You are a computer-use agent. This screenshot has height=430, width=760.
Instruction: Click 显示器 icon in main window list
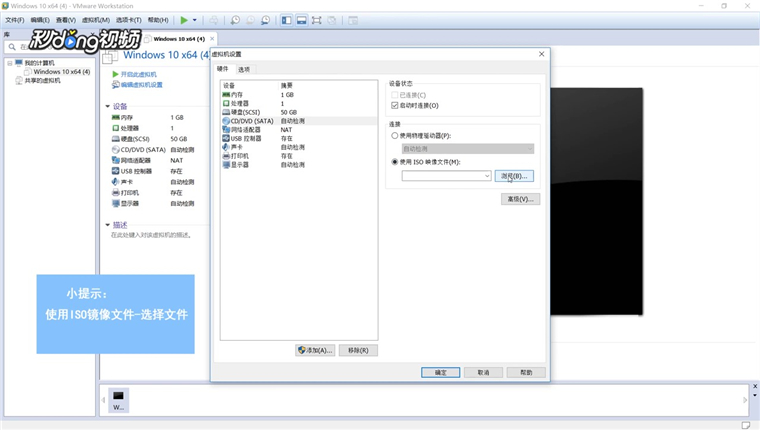(x=115, y=203)
